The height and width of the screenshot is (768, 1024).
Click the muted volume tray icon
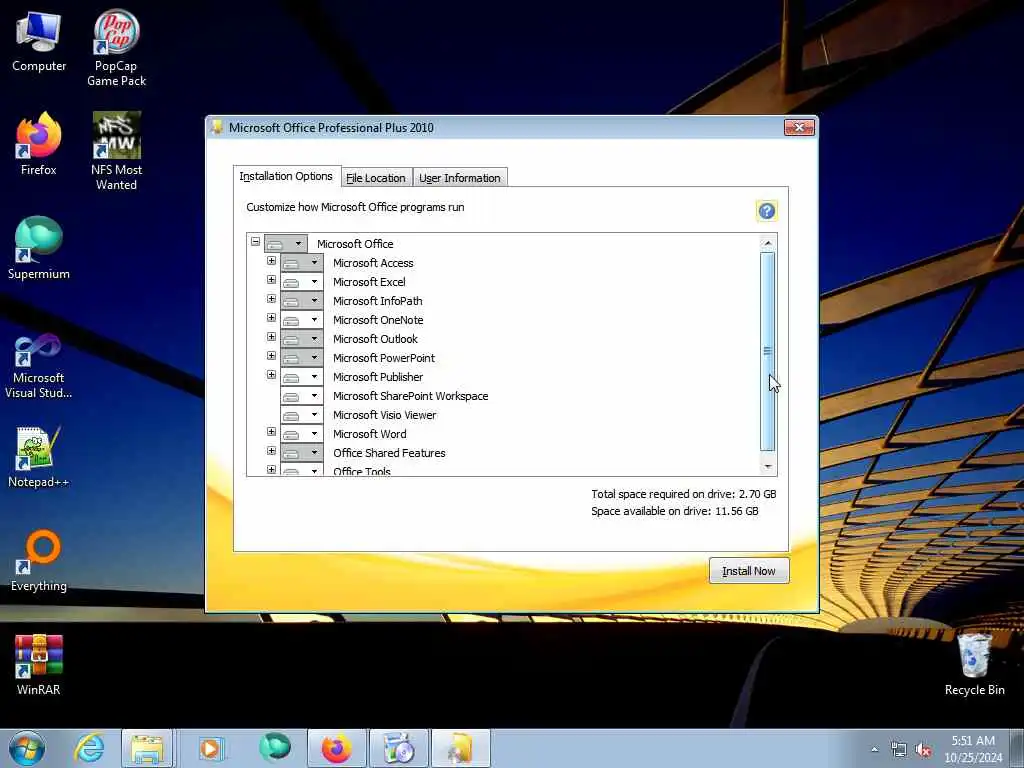tap(923, 750)
